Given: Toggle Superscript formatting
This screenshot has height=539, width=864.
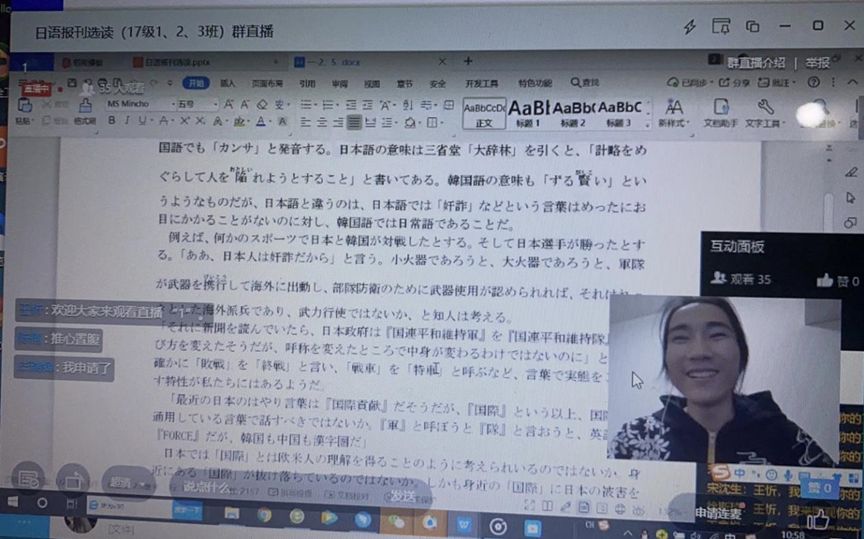Looking at the screenshot, I should click(x=185, y=121).
